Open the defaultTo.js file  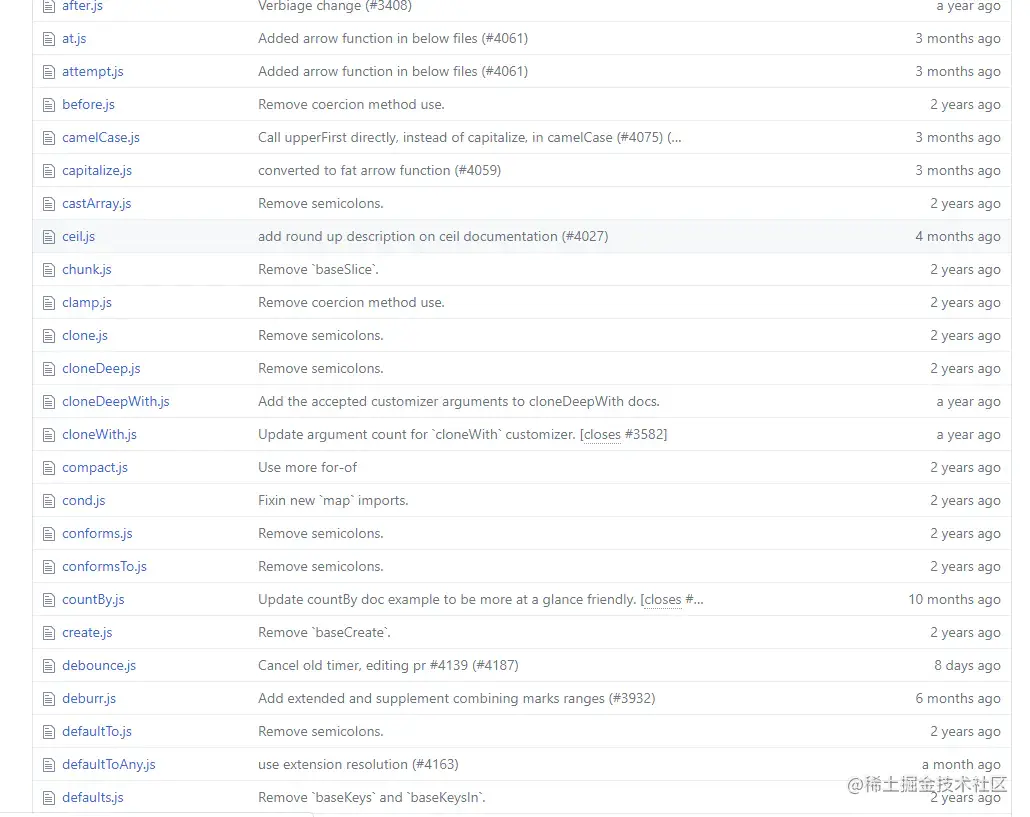[97, 732]
